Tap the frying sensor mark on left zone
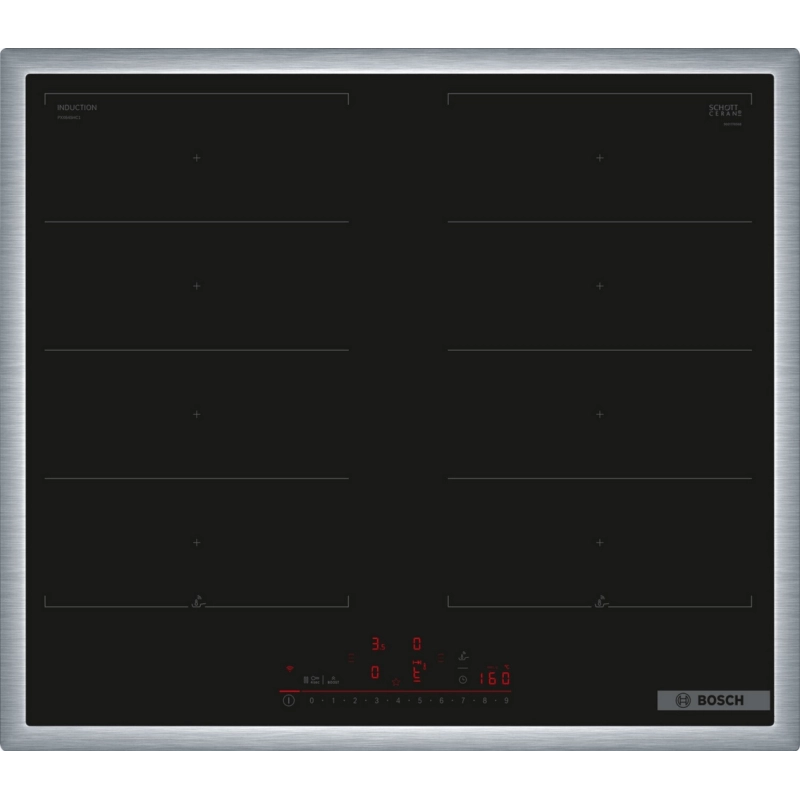The width and height of the screenshot is (800, 800). (x=198, y=602)
